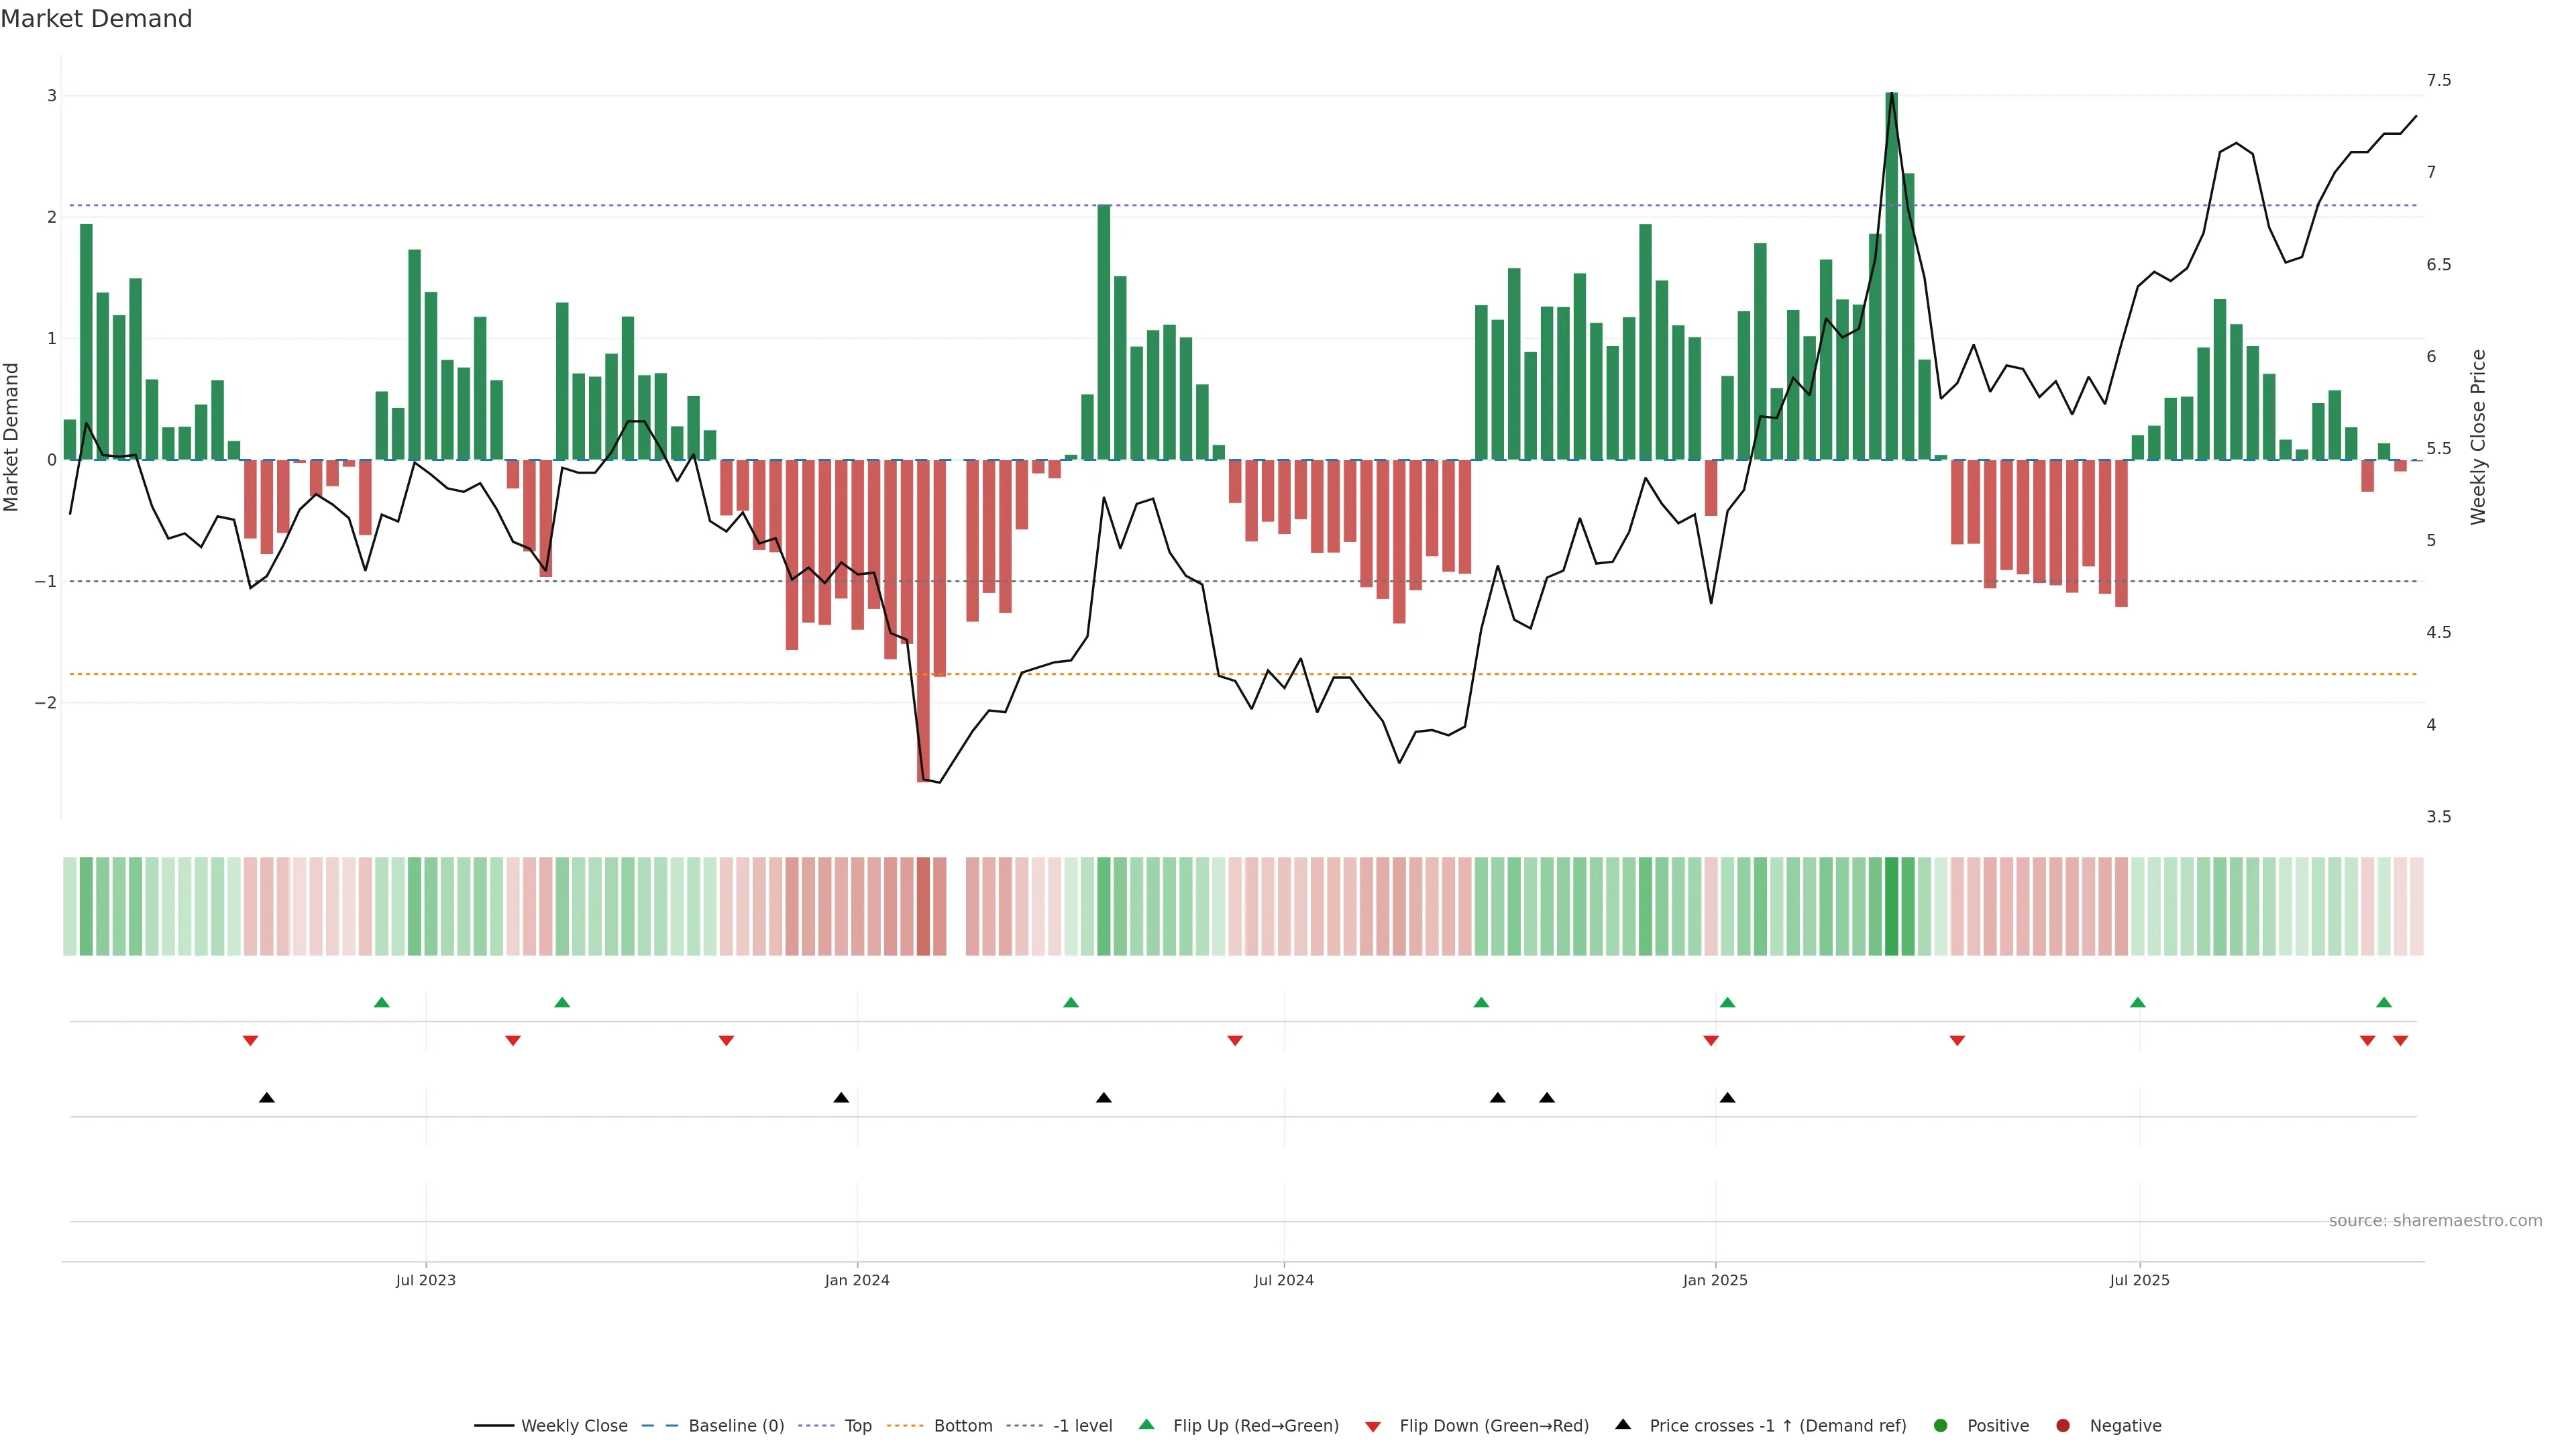Click the last green flip-up marker
Screen dimensions: 2576x1449
[2383, 1002]
